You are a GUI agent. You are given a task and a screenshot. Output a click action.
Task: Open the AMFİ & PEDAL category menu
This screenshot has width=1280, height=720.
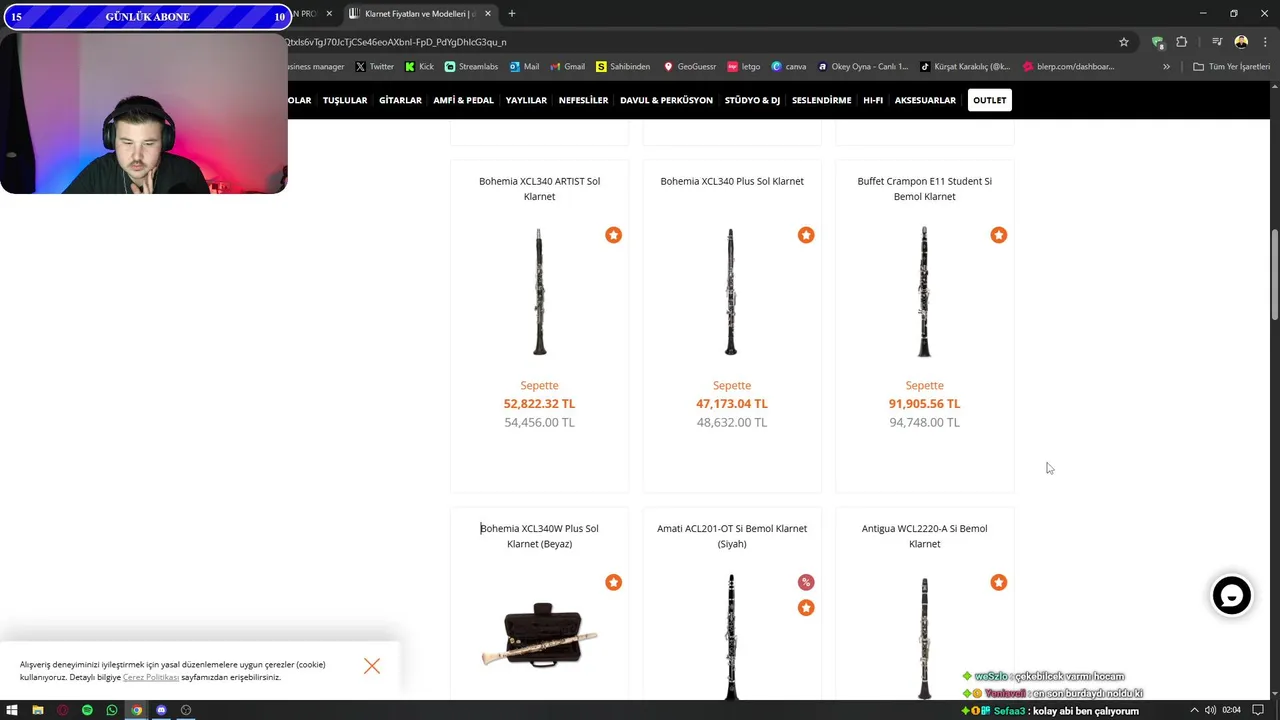[x=463, y=100]
